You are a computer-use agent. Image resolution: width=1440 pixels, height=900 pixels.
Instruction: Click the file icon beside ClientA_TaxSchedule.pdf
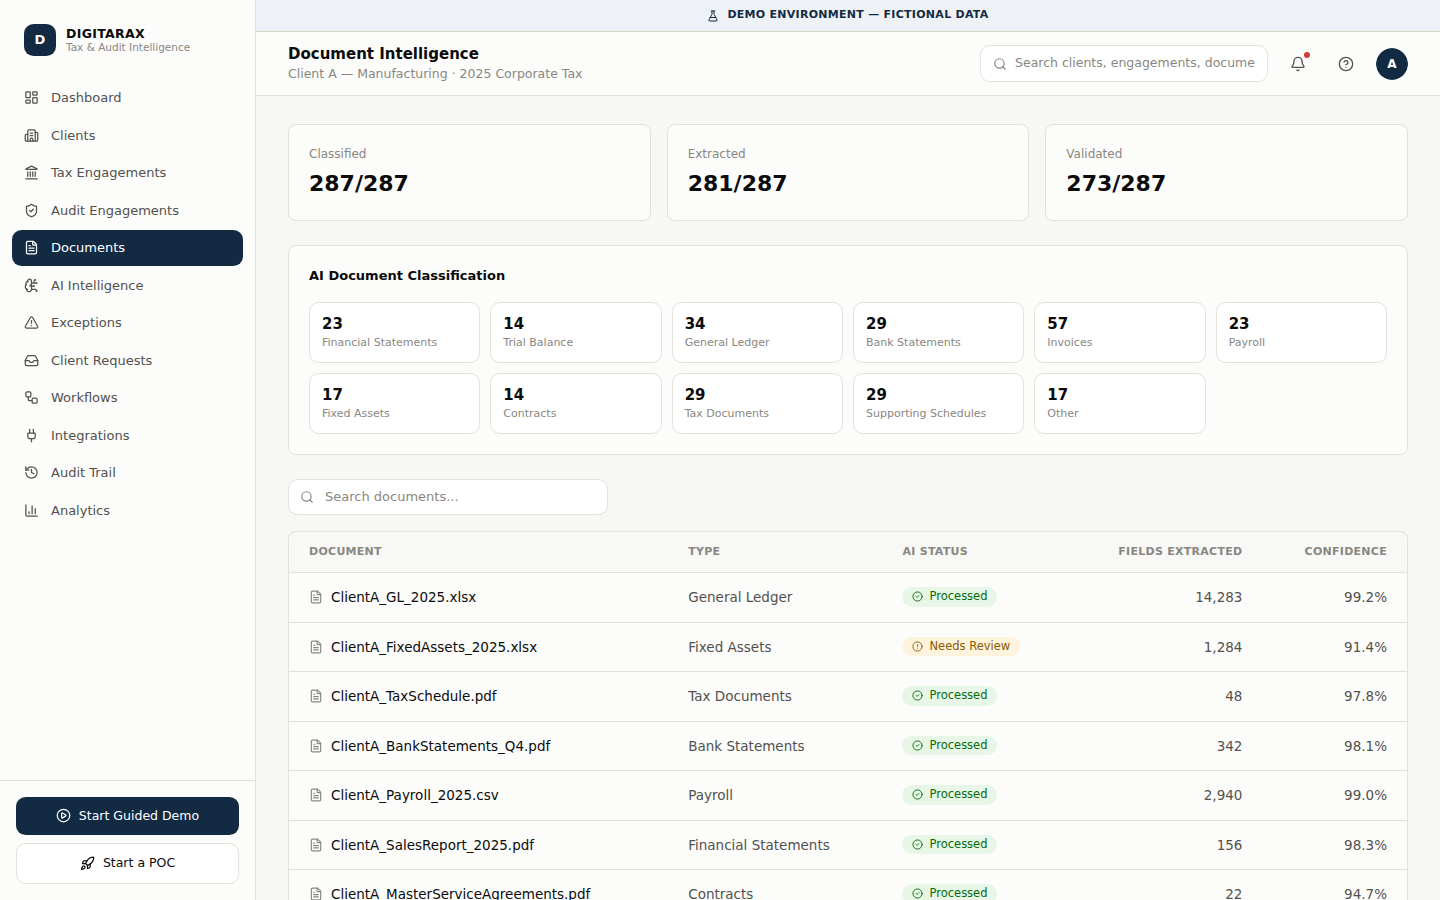[x=316, y=696]
